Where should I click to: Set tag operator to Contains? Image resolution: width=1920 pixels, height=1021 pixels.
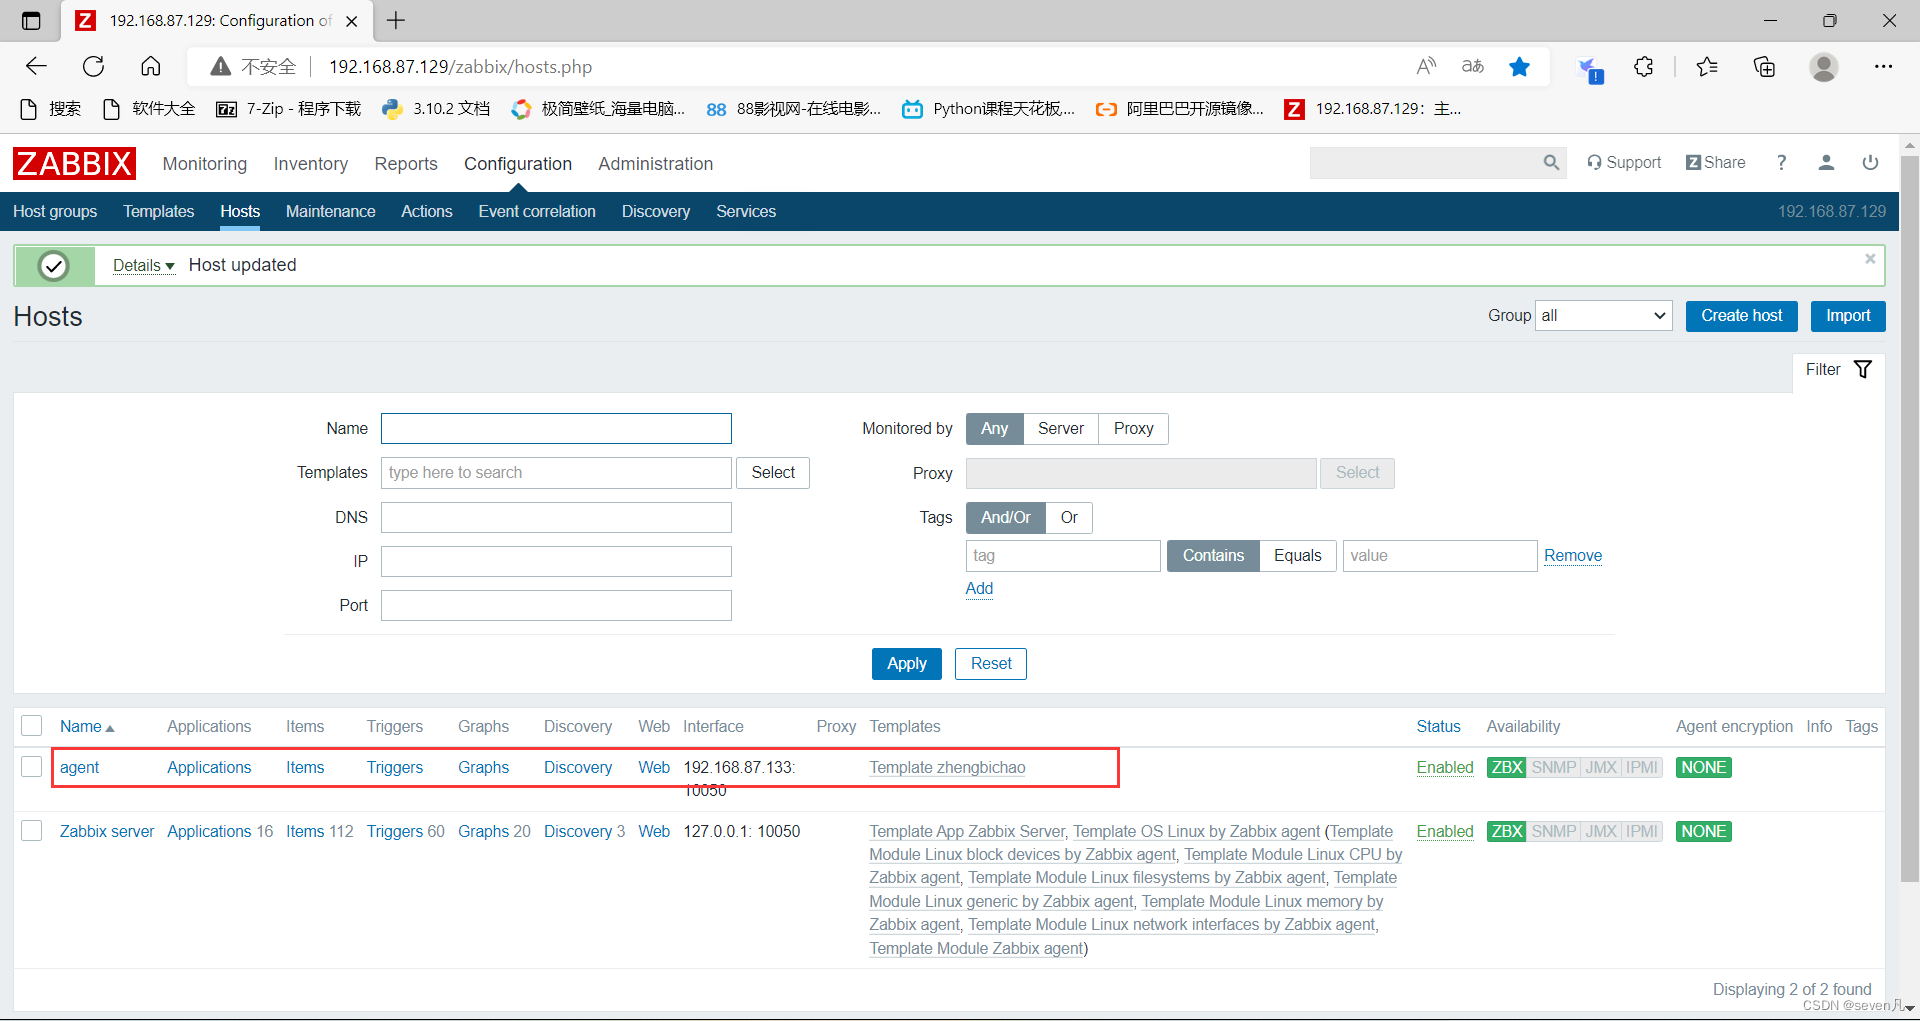(1213, 555)
